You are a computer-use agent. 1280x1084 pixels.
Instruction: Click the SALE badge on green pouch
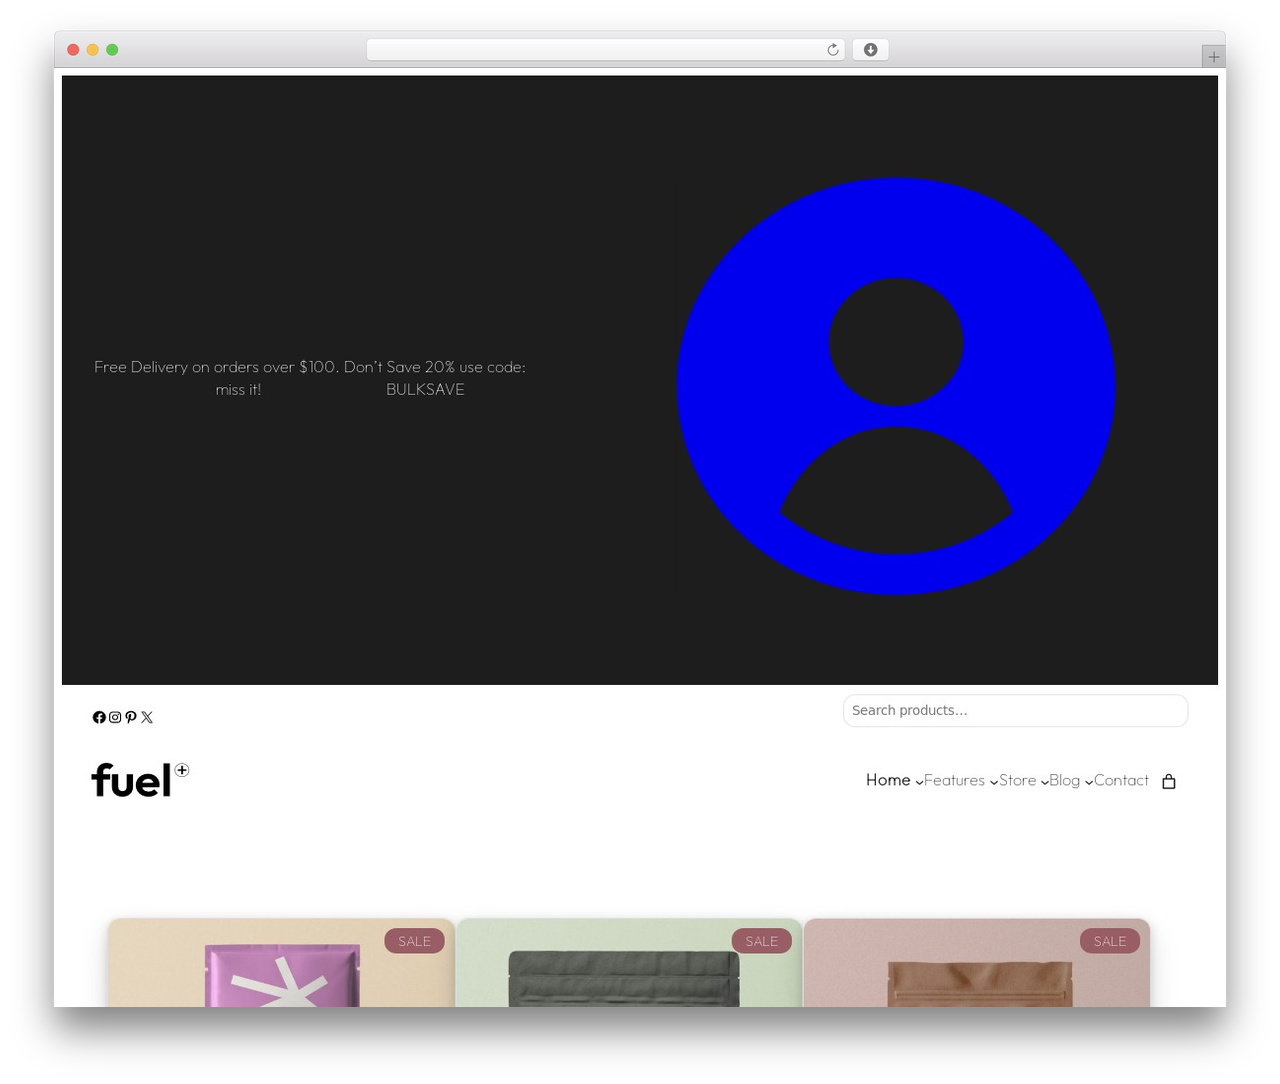coord(762,941)
